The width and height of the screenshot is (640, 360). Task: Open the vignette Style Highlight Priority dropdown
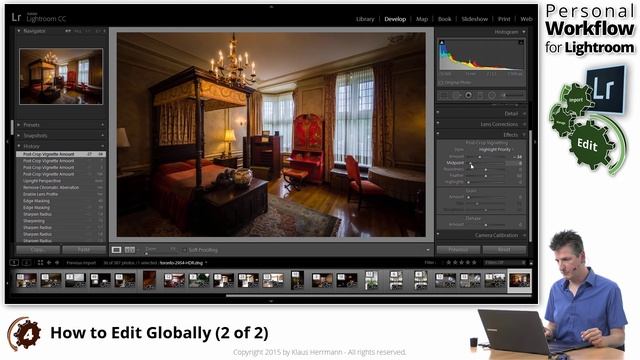click(x=497, y=150)
